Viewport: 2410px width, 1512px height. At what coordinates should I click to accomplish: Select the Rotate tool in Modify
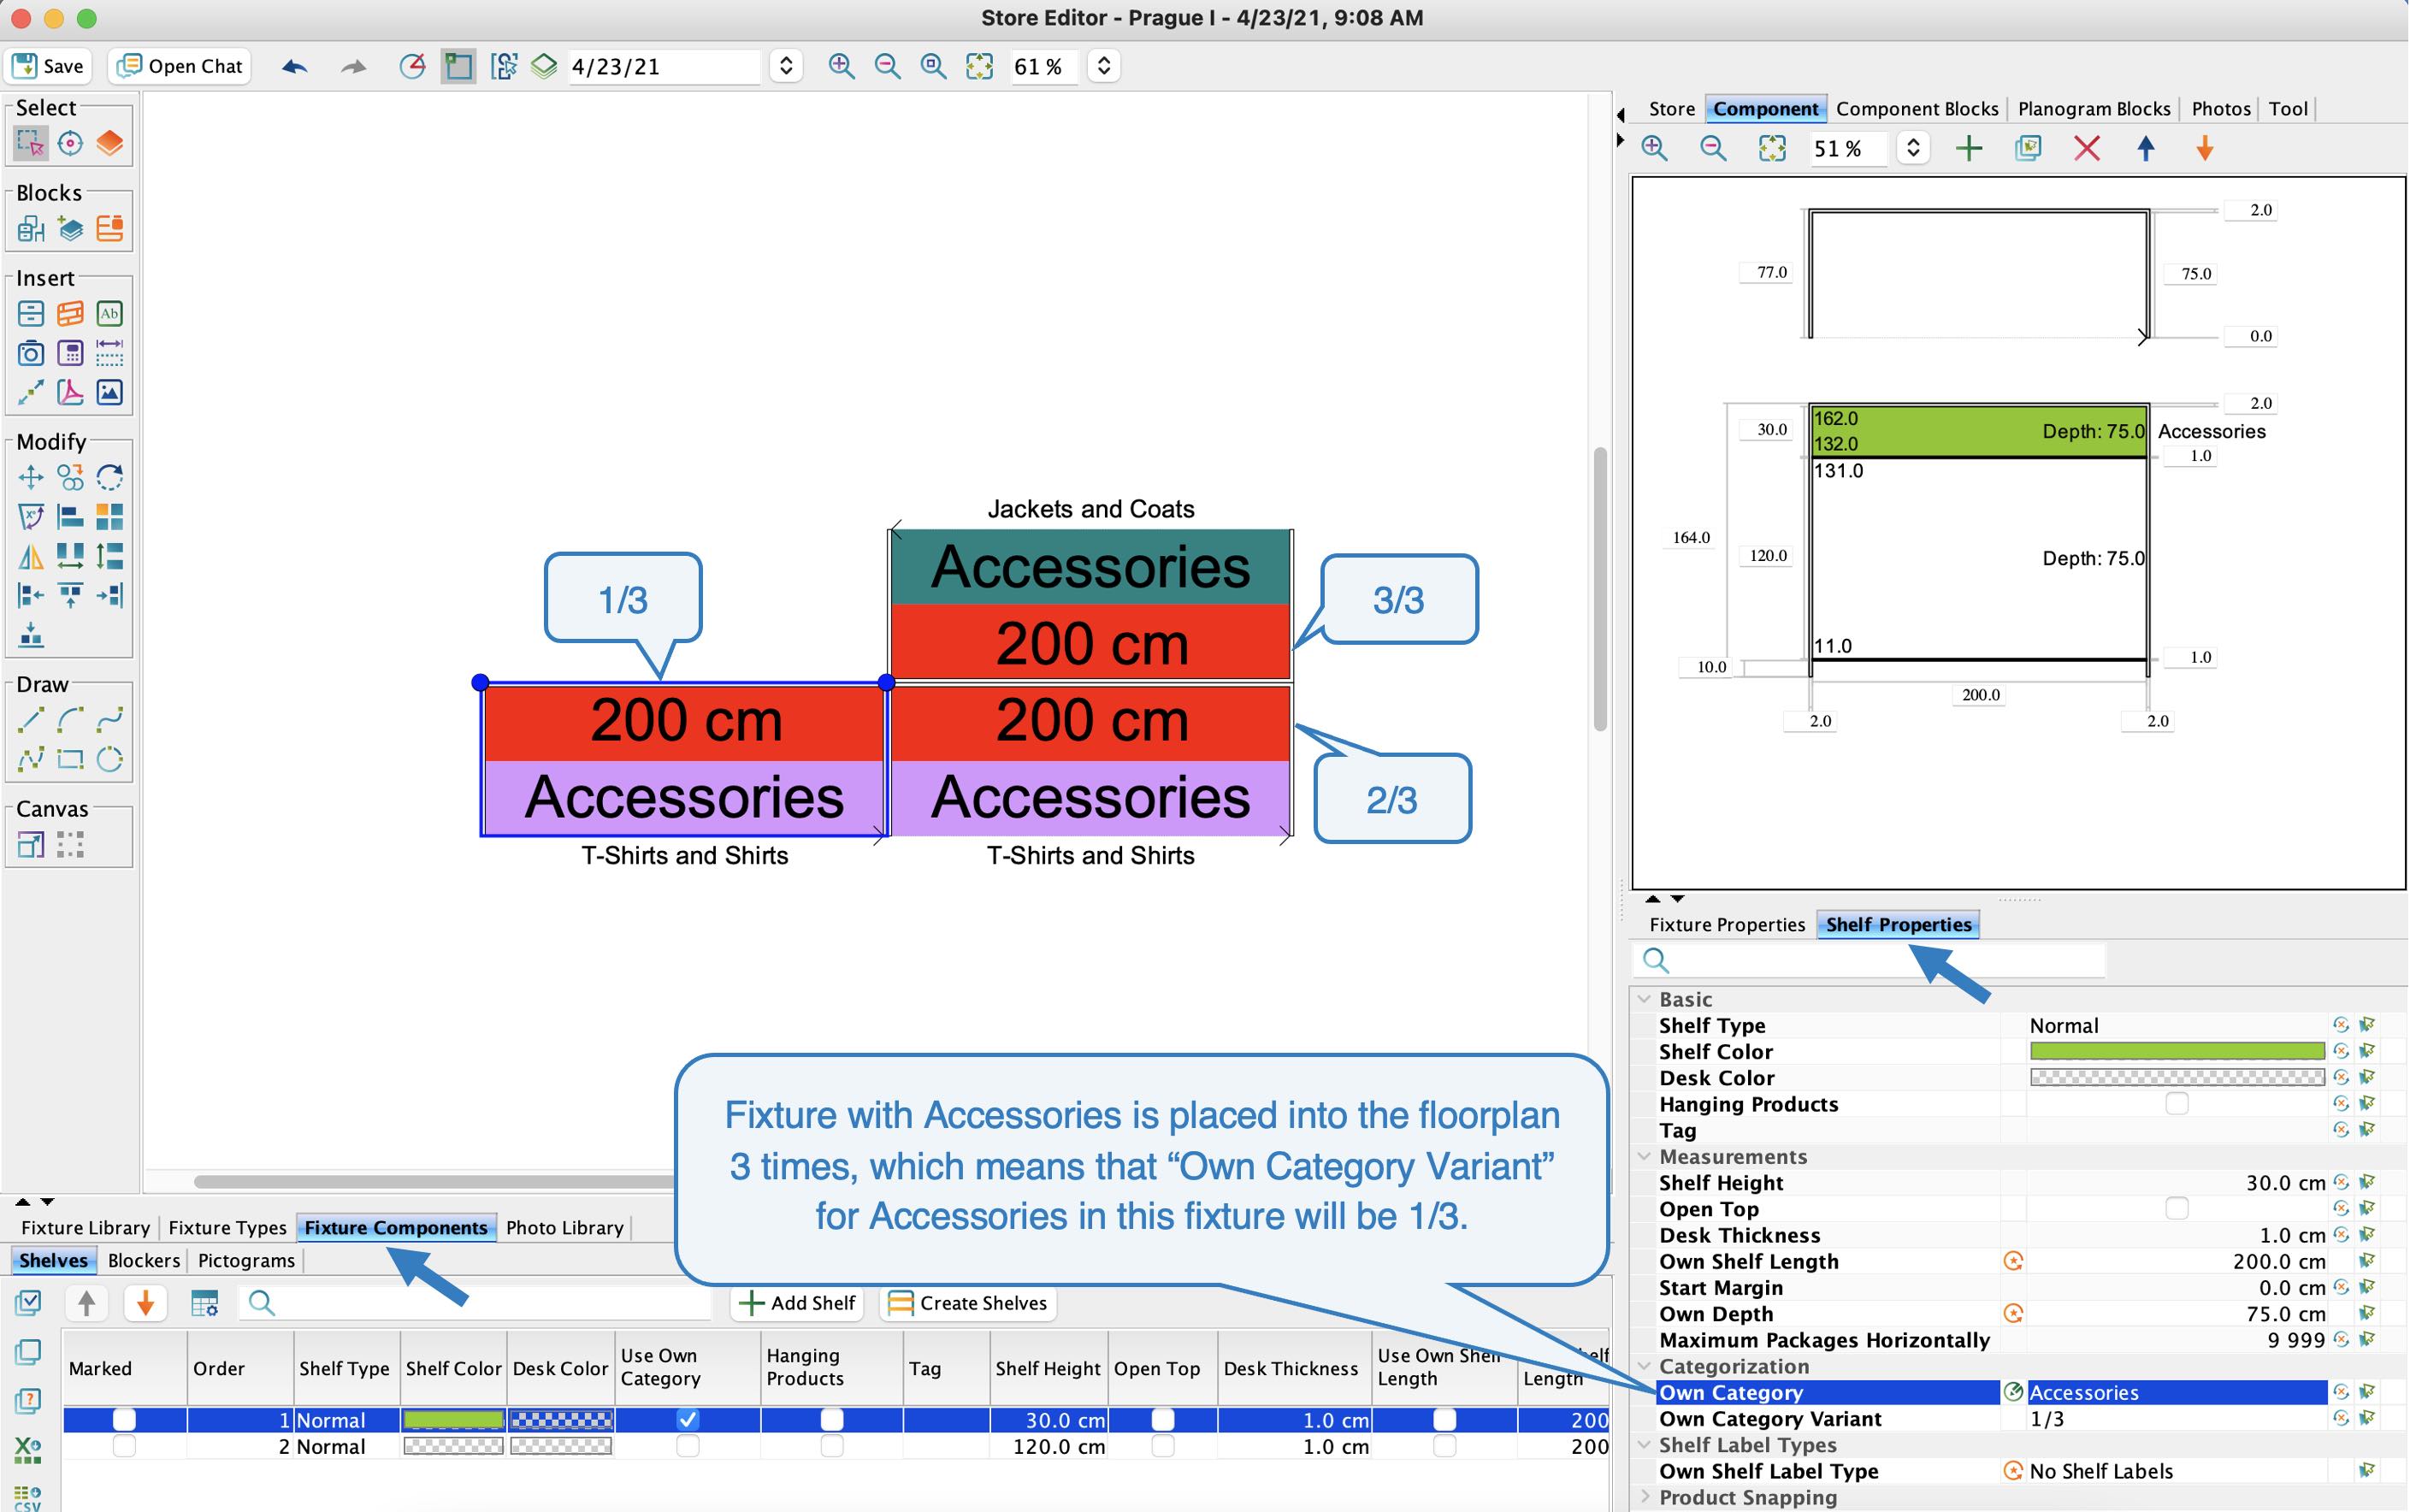point(109,477)
